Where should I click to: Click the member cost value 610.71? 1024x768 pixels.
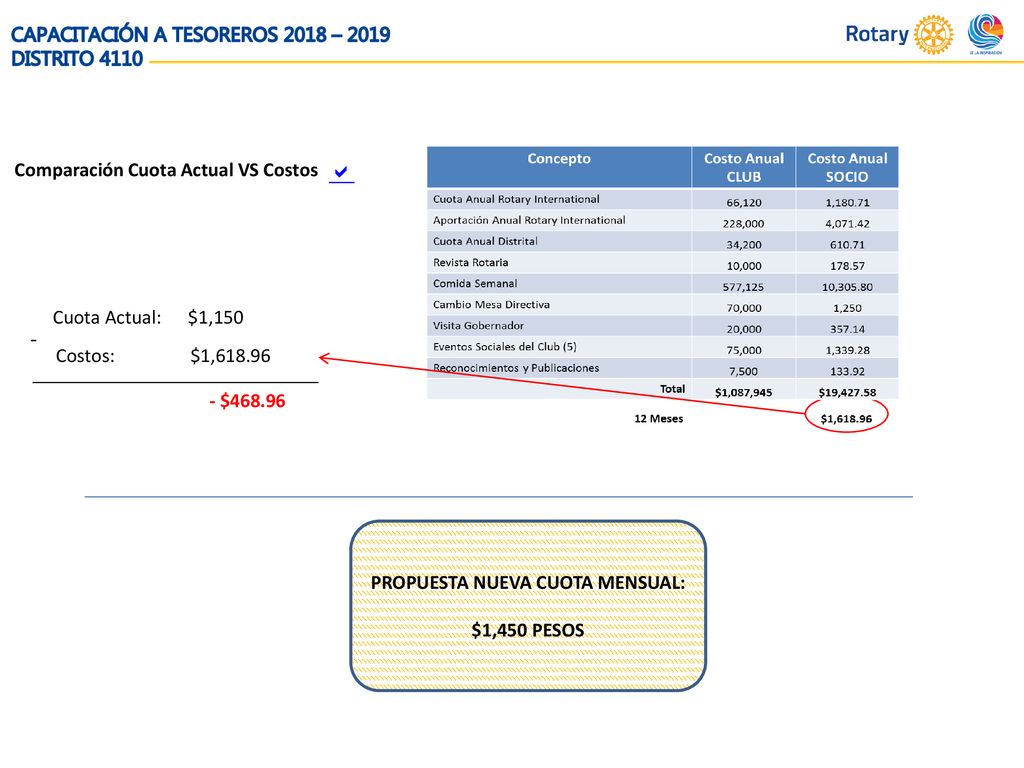coord(847,244)
